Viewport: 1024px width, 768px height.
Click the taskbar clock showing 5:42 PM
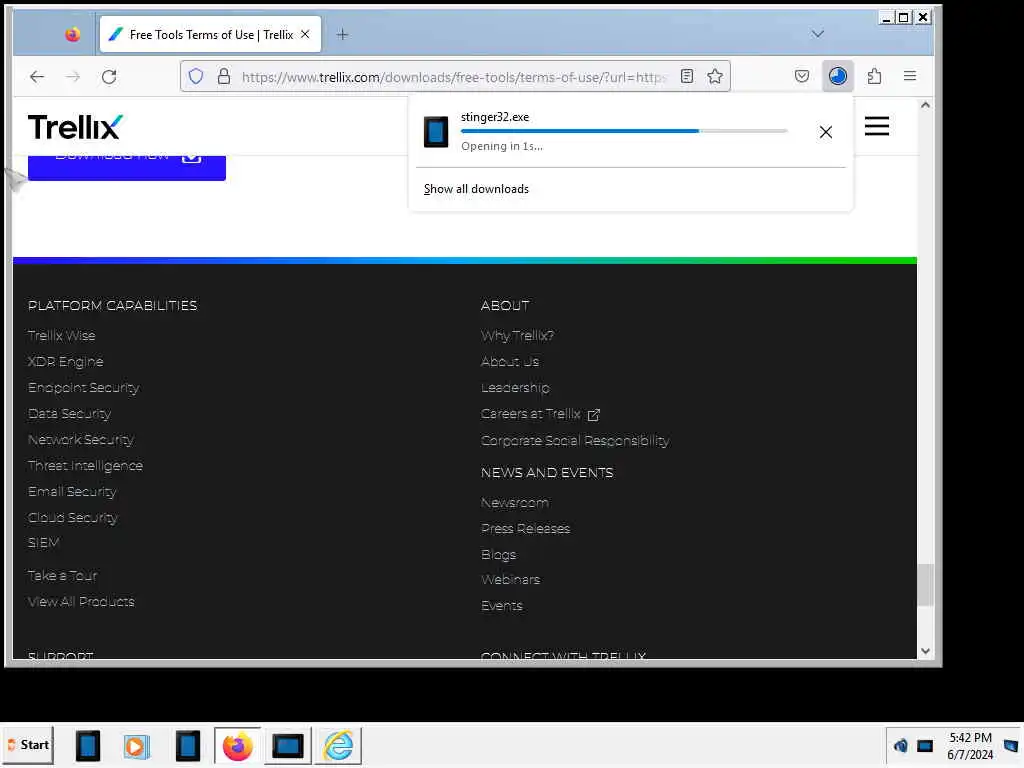tap(970, 746)
